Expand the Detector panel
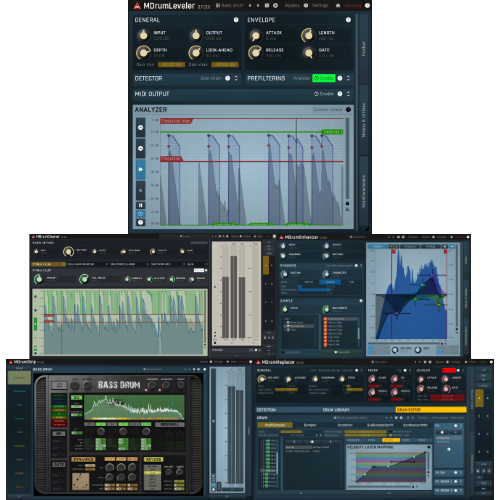Screen dimensions: 500x500 tap(236, 78)
